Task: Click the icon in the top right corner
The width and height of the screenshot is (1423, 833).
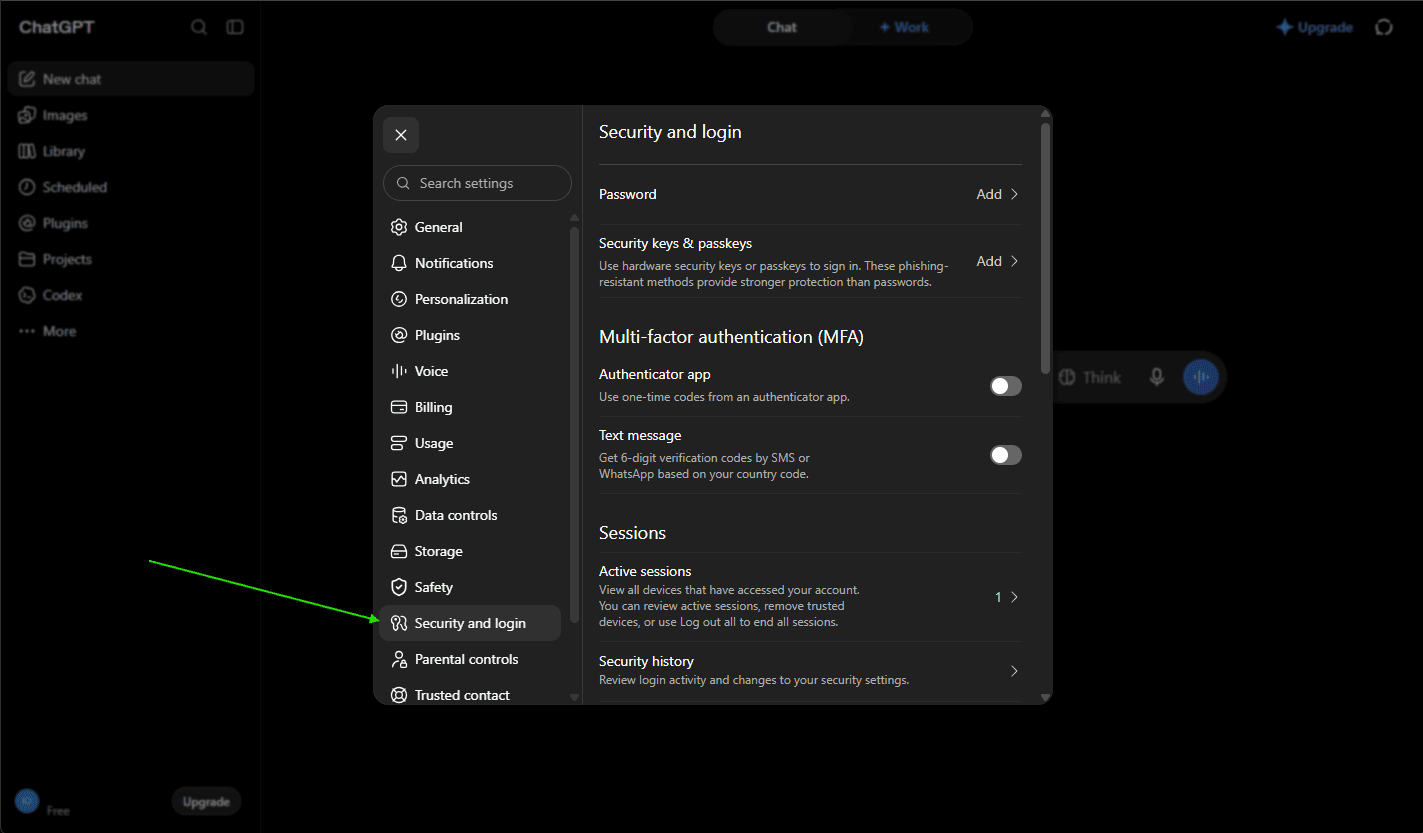Action: click(x=1384, y=27)
